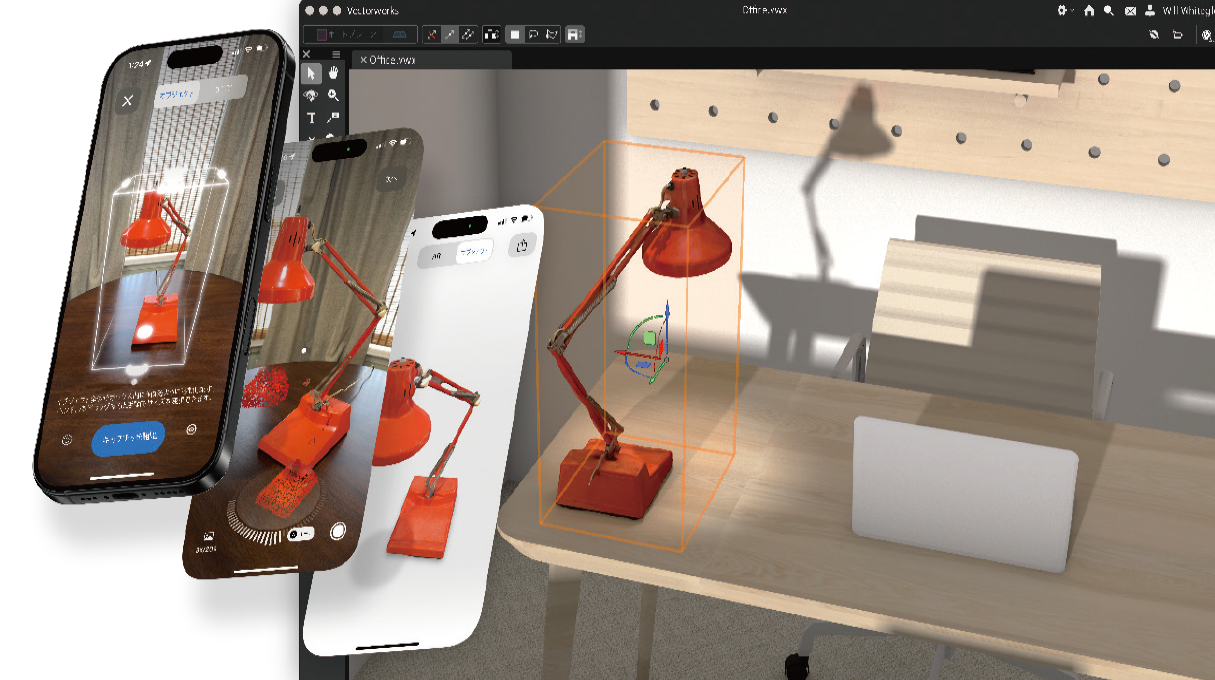
Task: Toggle the AR segment on white phone
Action: [x=436, y=255]
